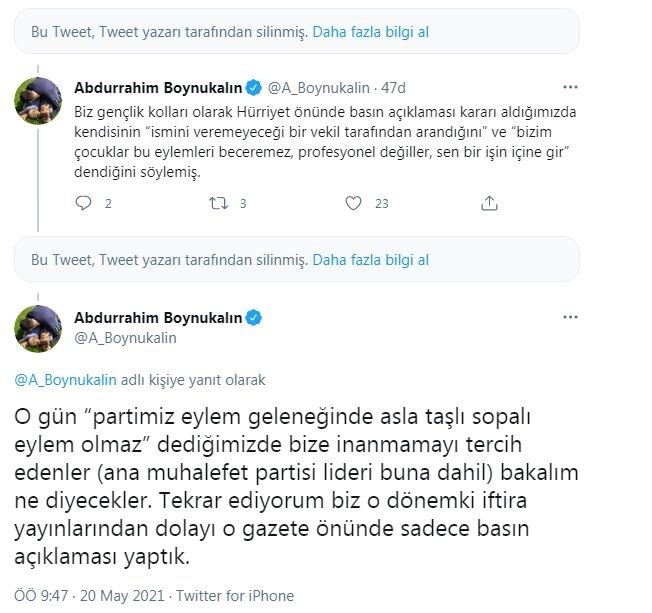Click the verified badge beside the 47d tweet name
This screenshot has height=613, width=652.
pos(254,88)
